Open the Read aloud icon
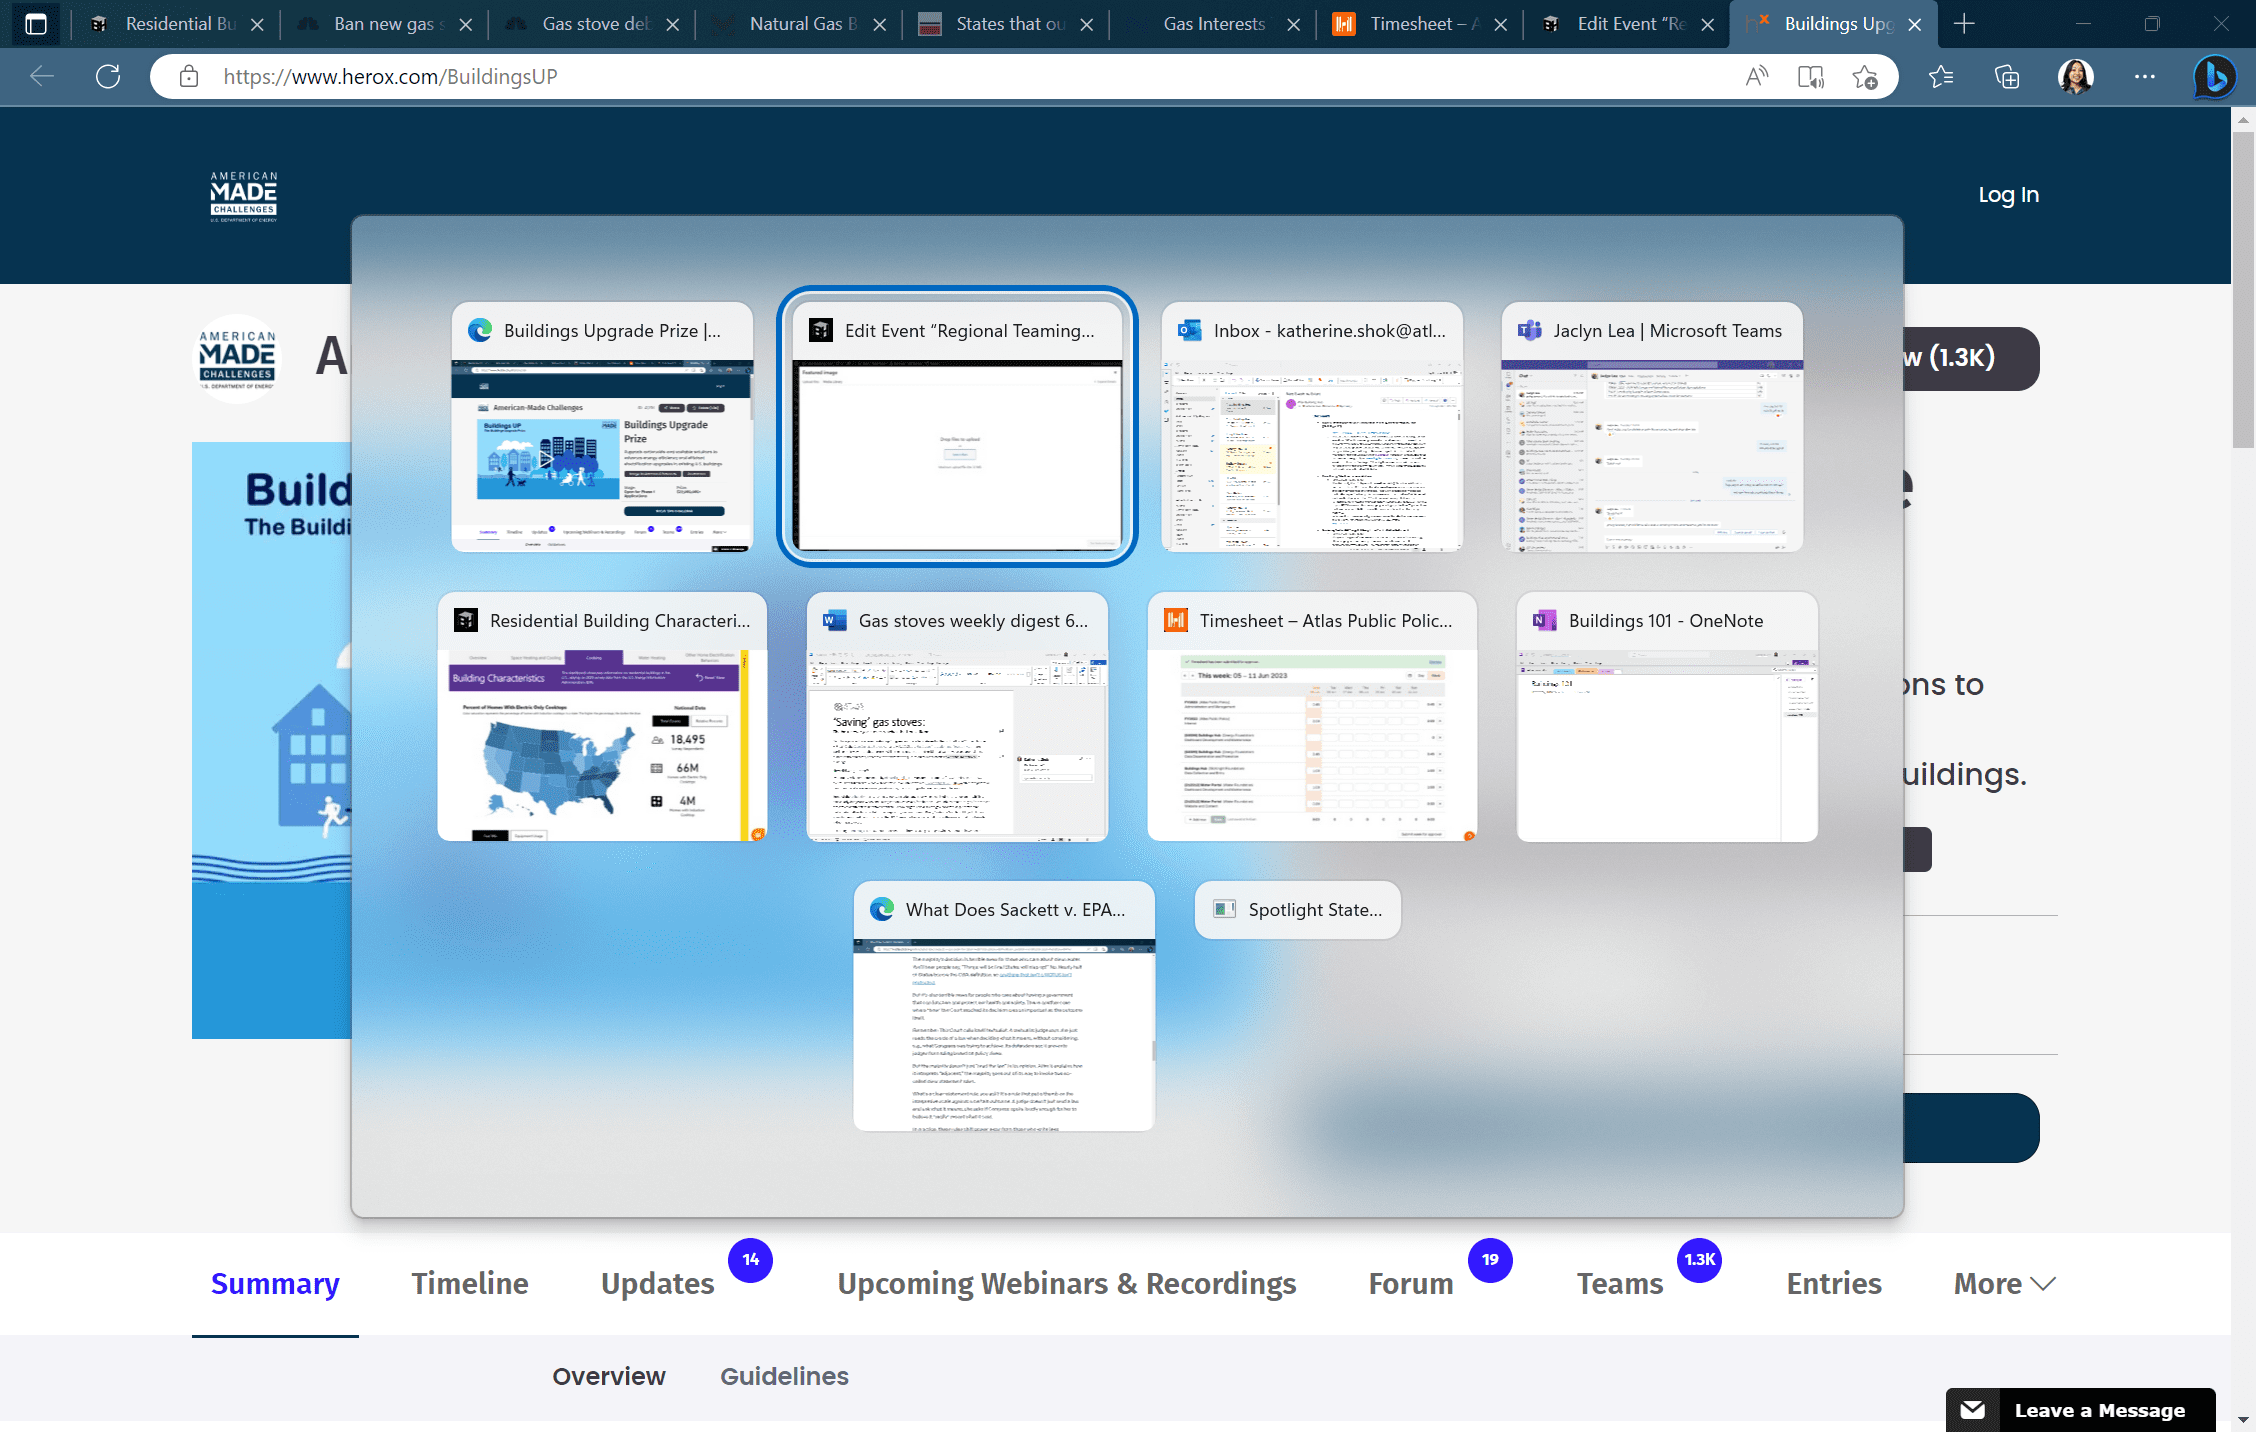This screenshot has width=2256, height=1432. 1756,76
